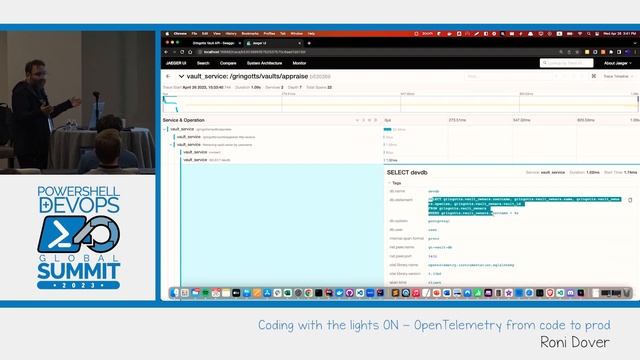Click the JAEGER UI logo link
This screenshot has height=360, width=640.
[x=176, y=63]
